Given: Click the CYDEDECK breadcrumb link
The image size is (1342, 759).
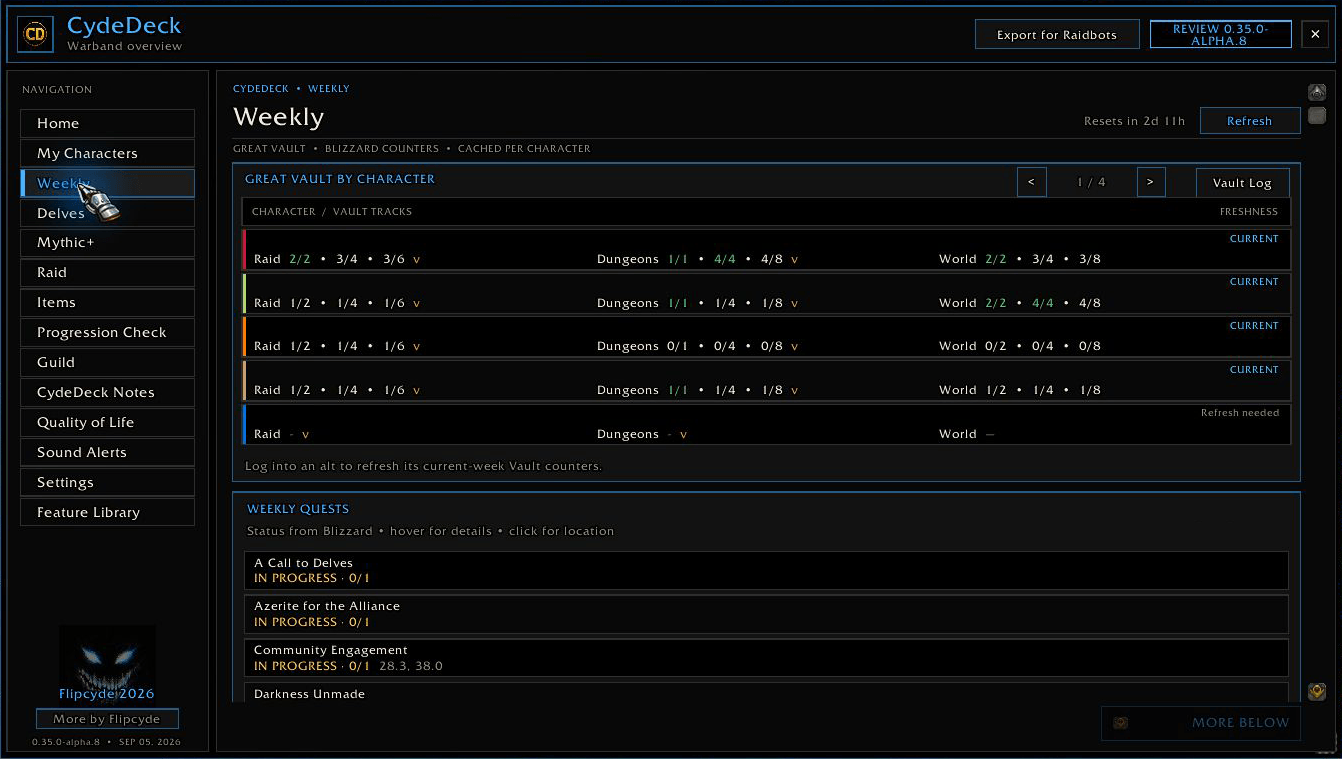Looking at the screenshot, I should (261, 89).
